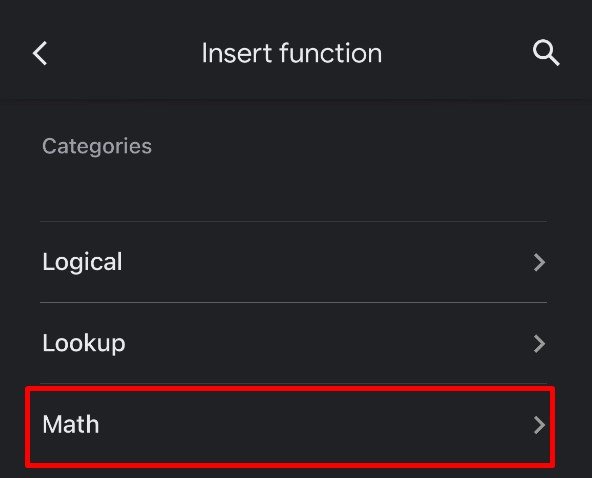592x478 pixels.
Task: Select the Math label text
Action: 71,424
